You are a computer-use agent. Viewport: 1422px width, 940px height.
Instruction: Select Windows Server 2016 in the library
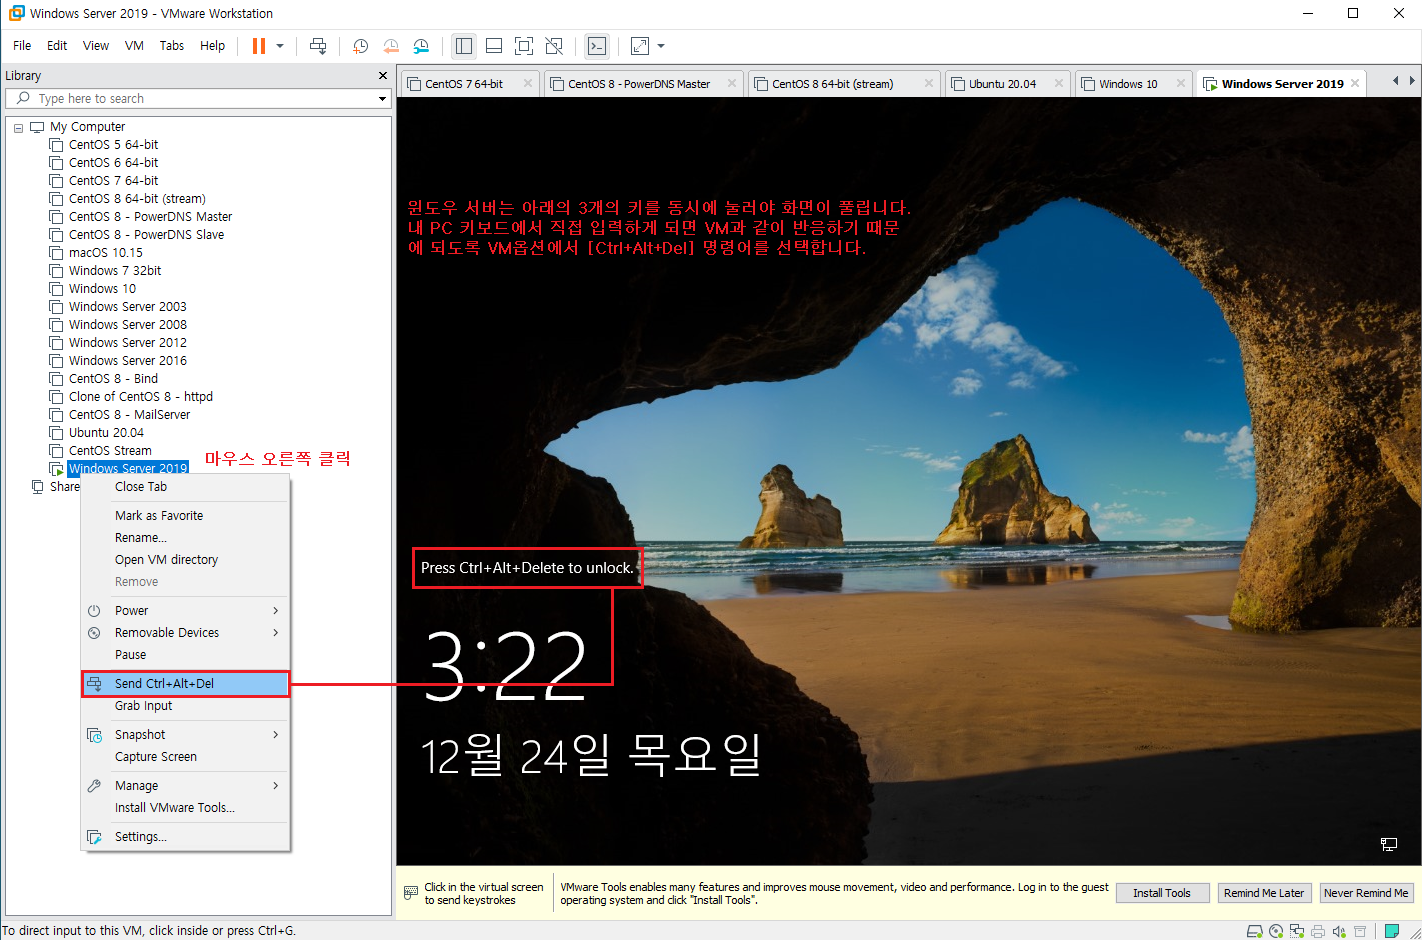[127, 361]
